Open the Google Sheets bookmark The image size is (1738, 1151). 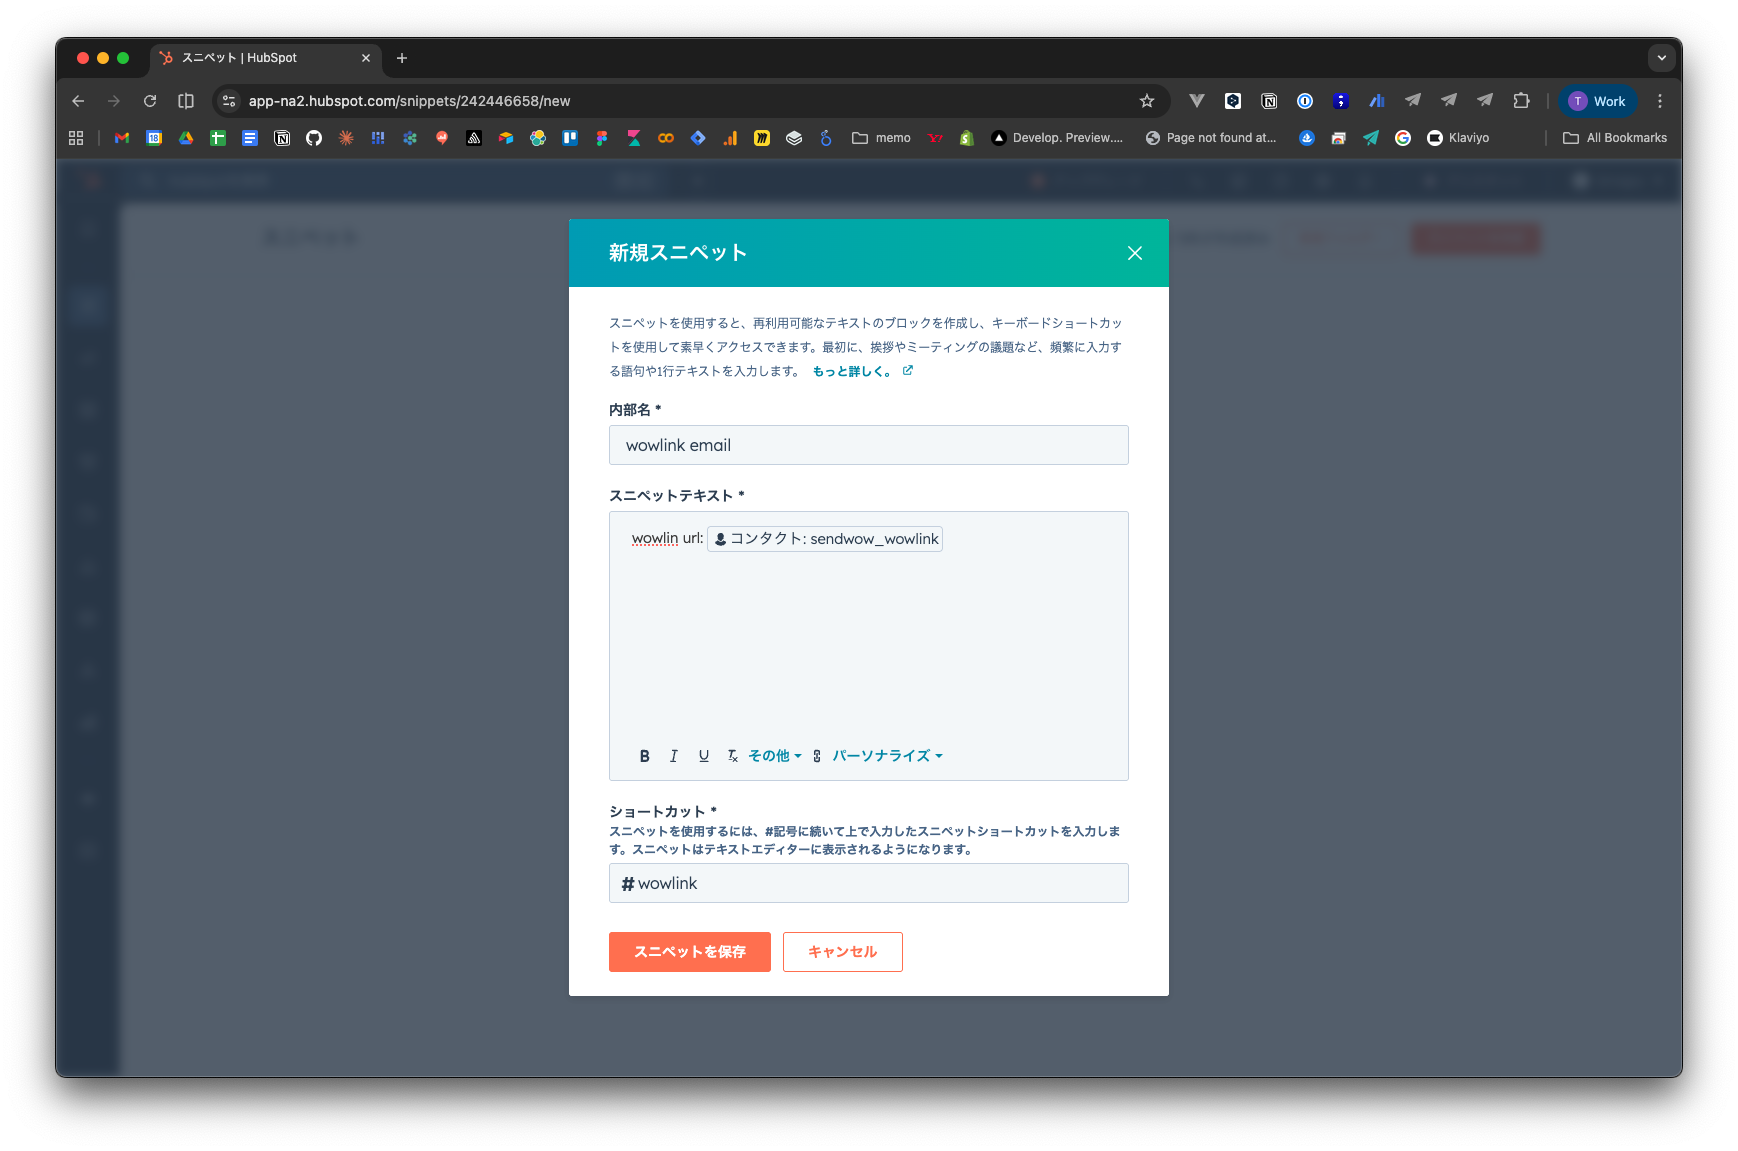pos(218,138)
